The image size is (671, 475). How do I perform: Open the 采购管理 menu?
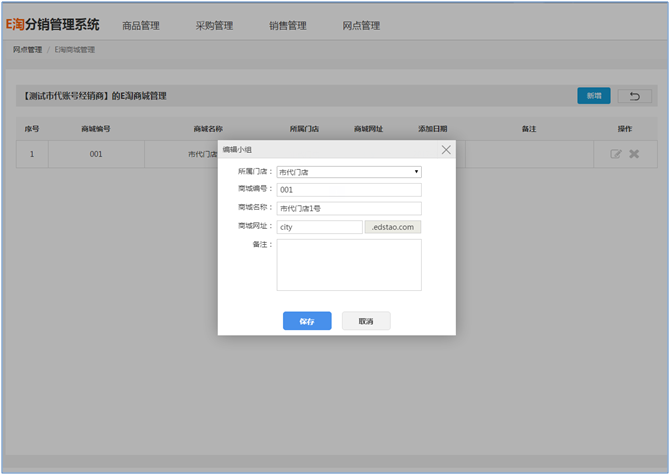pyautogui.click(x=214, y=26)
